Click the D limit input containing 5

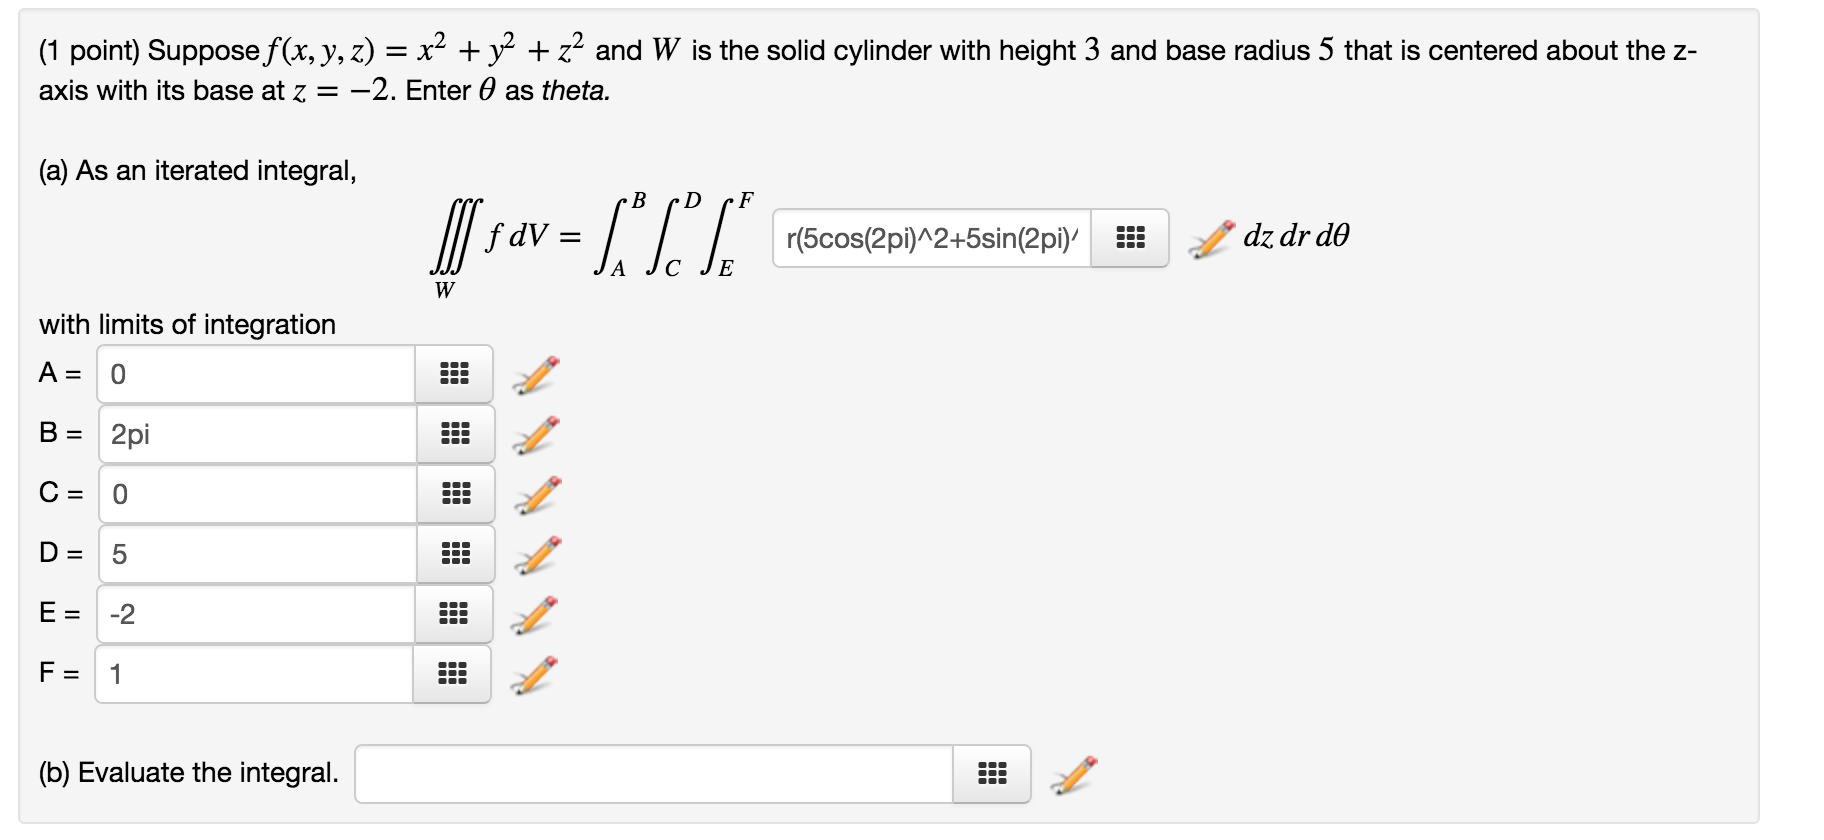coord(257,554)
